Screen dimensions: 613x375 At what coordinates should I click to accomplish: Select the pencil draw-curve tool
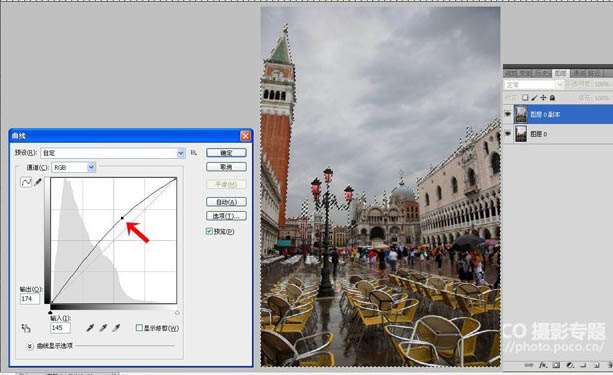pos(38,182)
